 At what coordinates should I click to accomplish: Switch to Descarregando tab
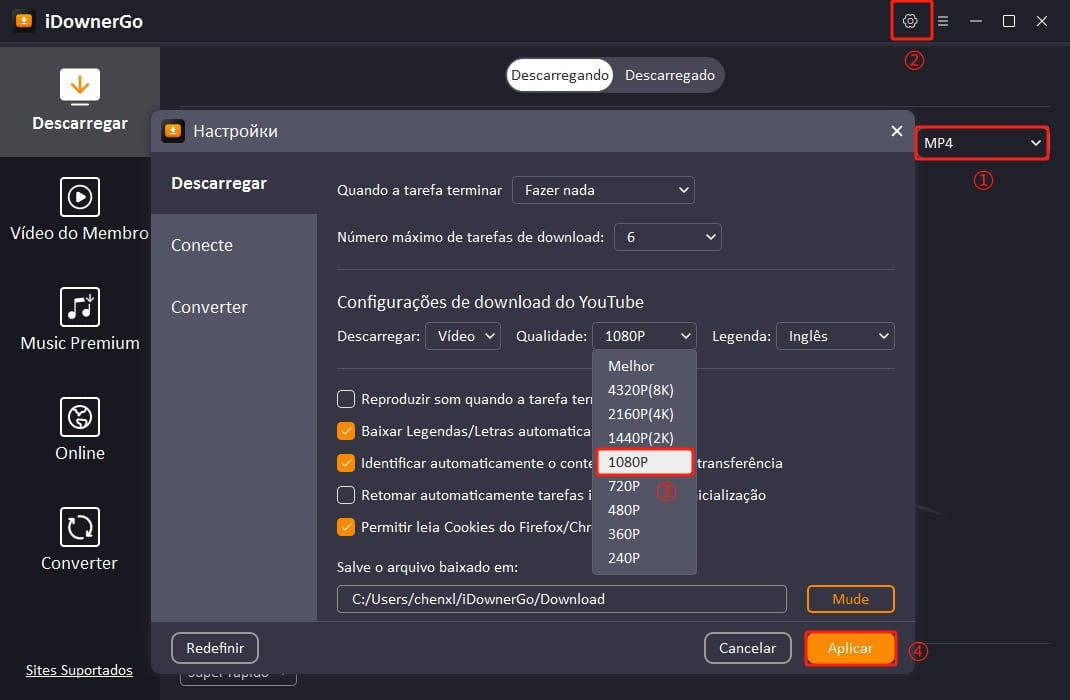[x=560, y=75]
